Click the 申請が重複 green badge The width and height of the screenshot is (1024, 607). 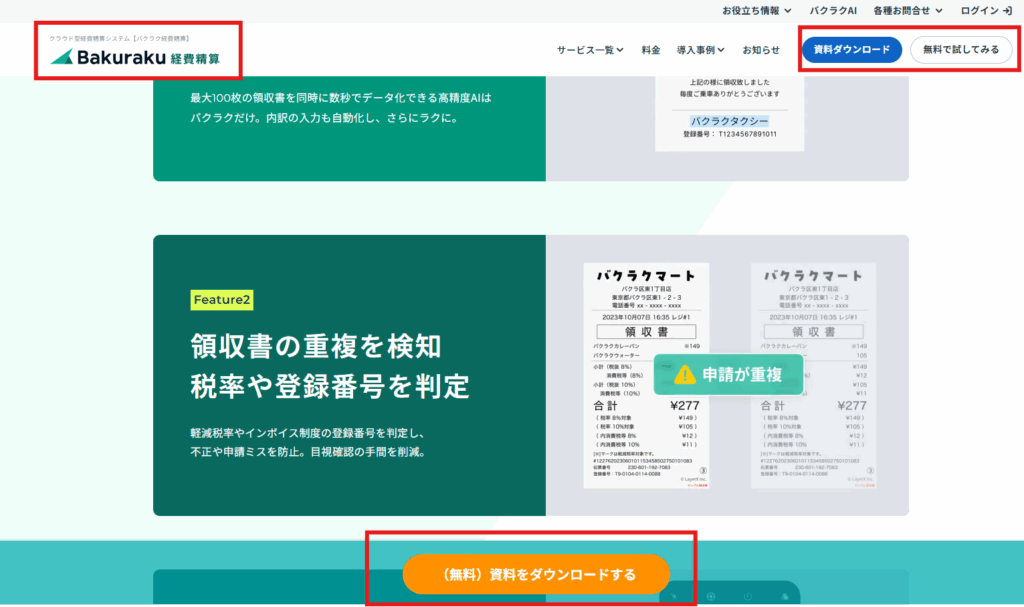click(728, 375)
